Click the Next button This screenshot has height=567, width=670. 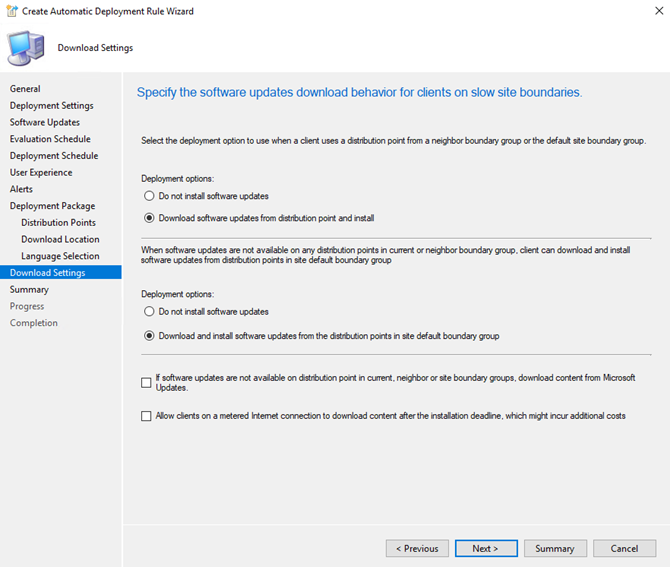[x=486, y=548]
